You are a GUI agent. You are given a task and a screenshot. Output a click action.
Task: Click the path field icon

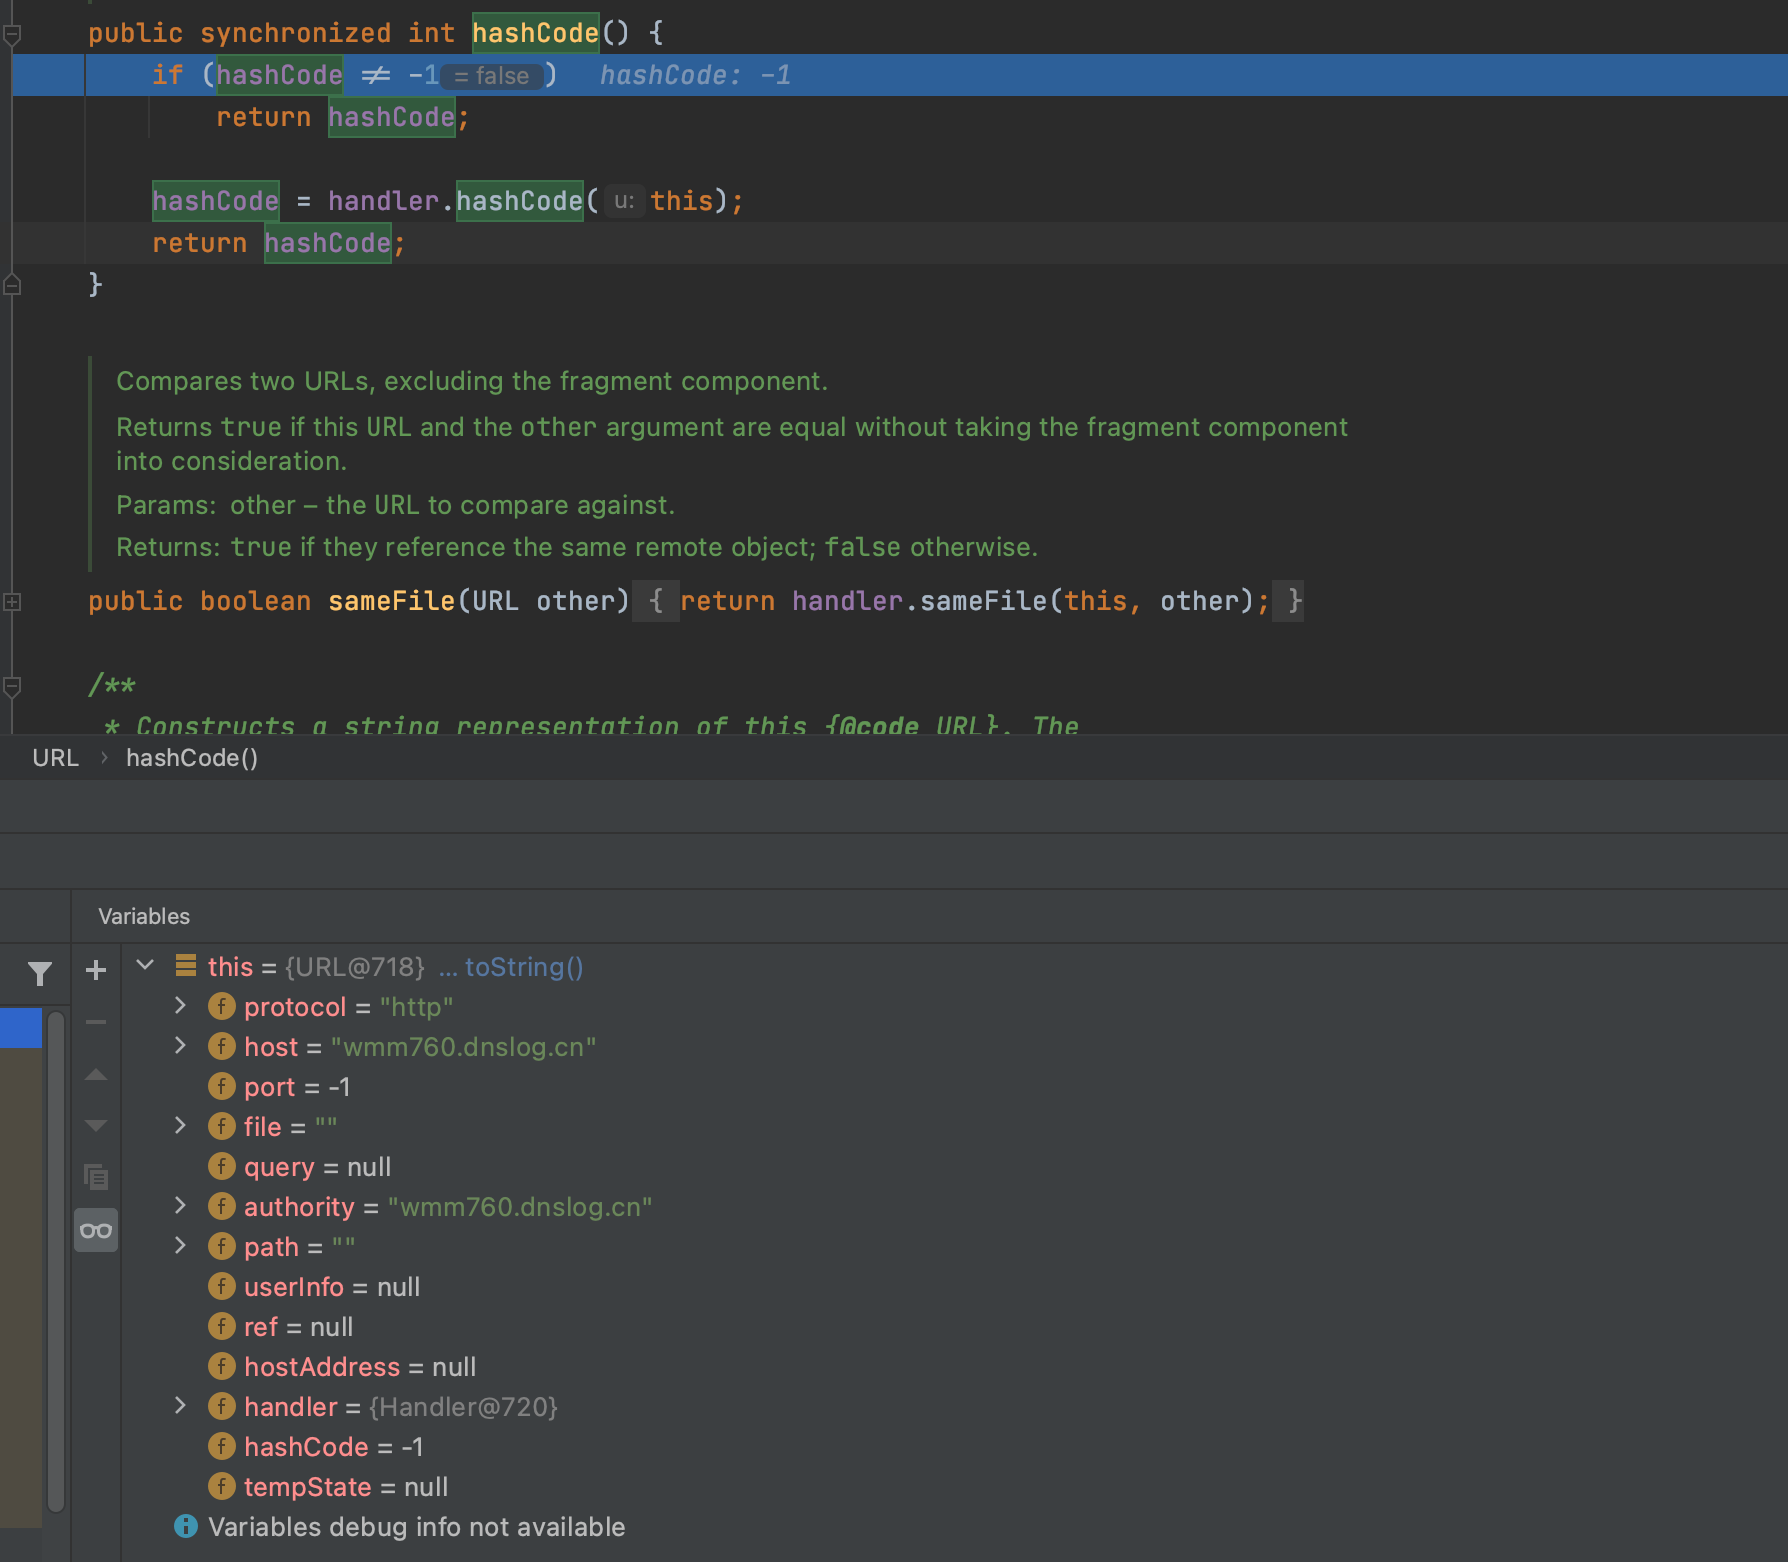(221, 1246)
